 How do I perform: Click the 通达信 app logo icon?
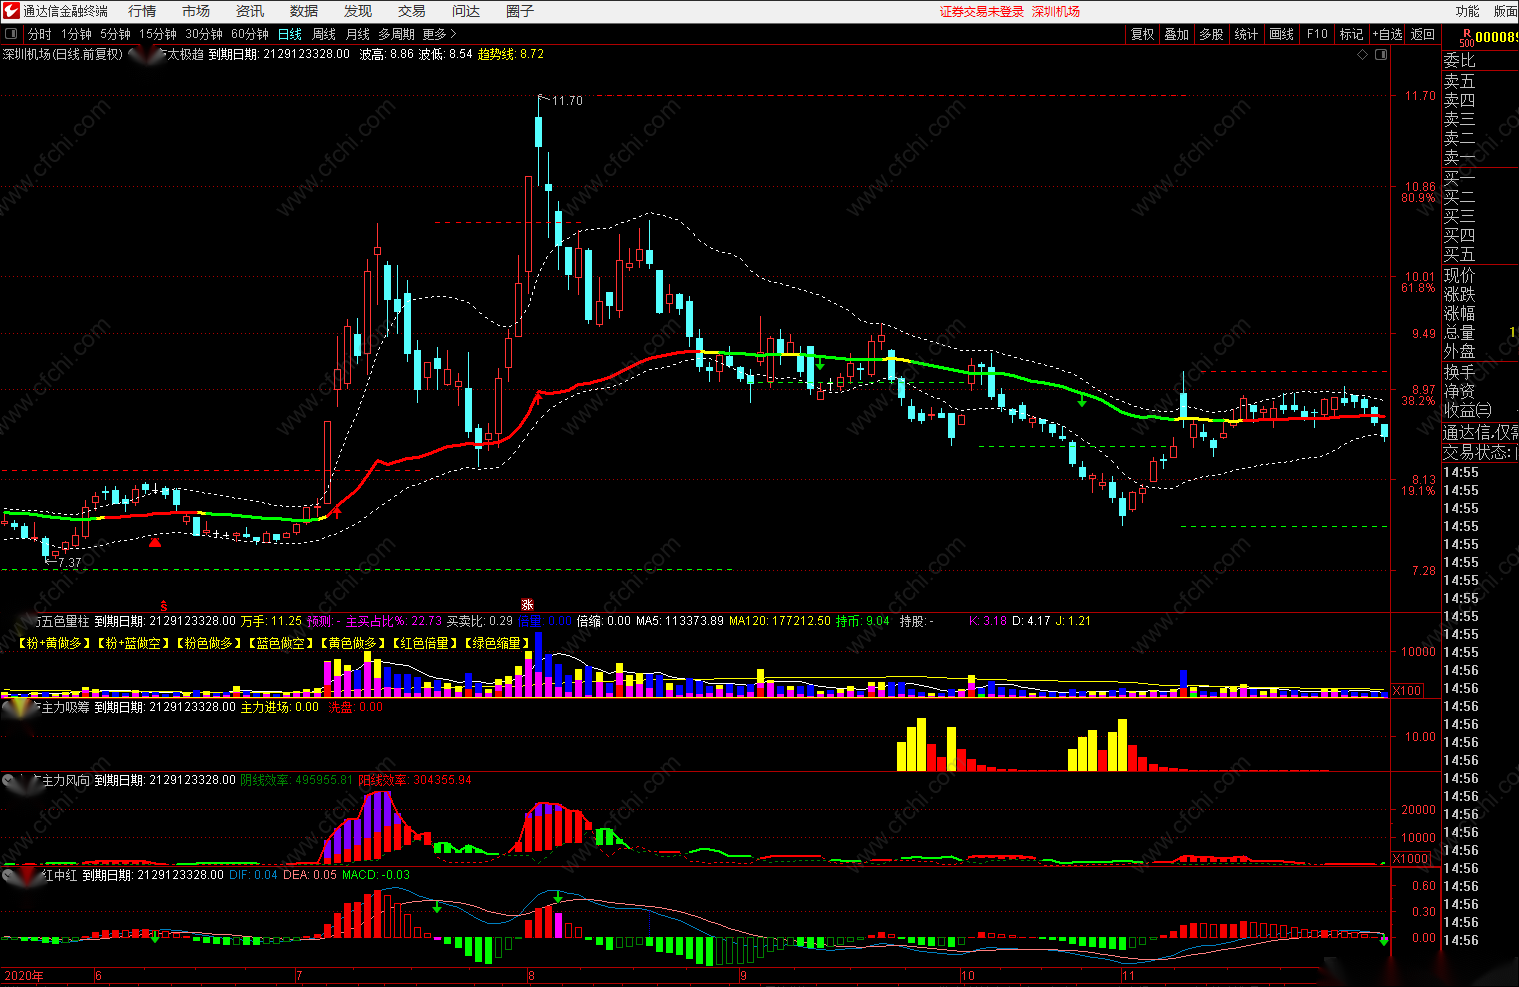pyautogui.click(x=11, y=11)
